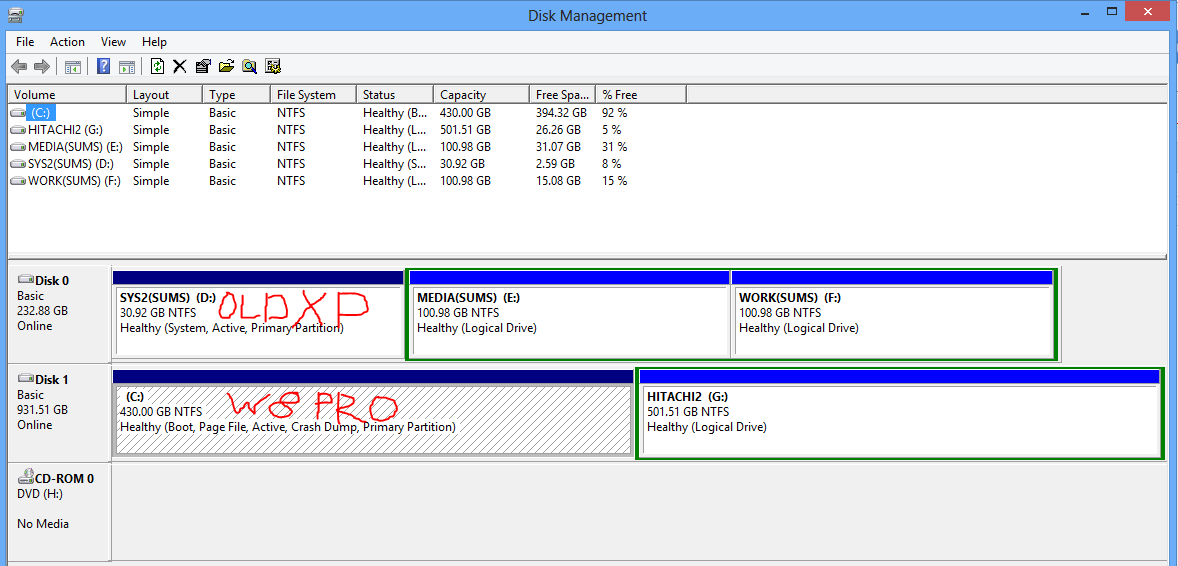
Task: Sort list by Capacity column header
Action: click(480, 95)
